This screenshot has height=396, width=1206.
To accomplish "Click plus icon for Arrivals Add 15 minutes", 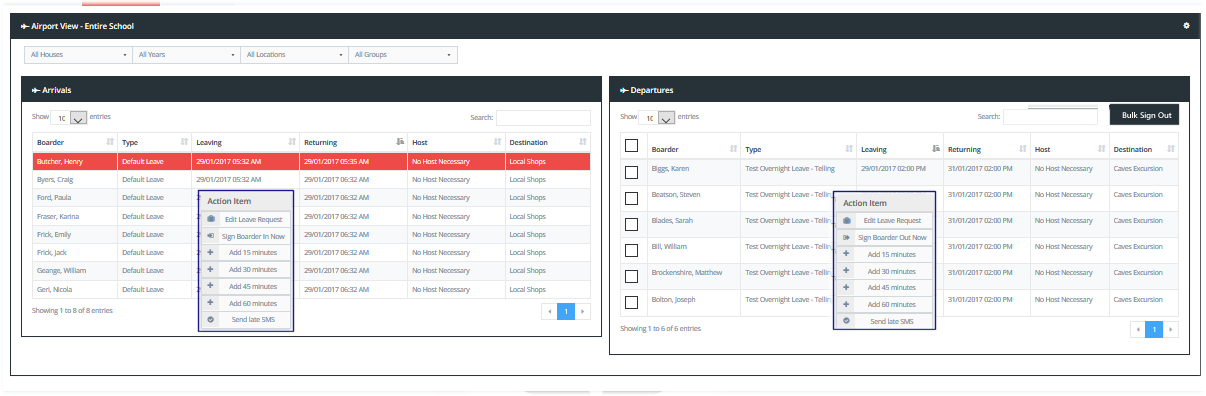I will pyautogui.click(x=211, y=253).
